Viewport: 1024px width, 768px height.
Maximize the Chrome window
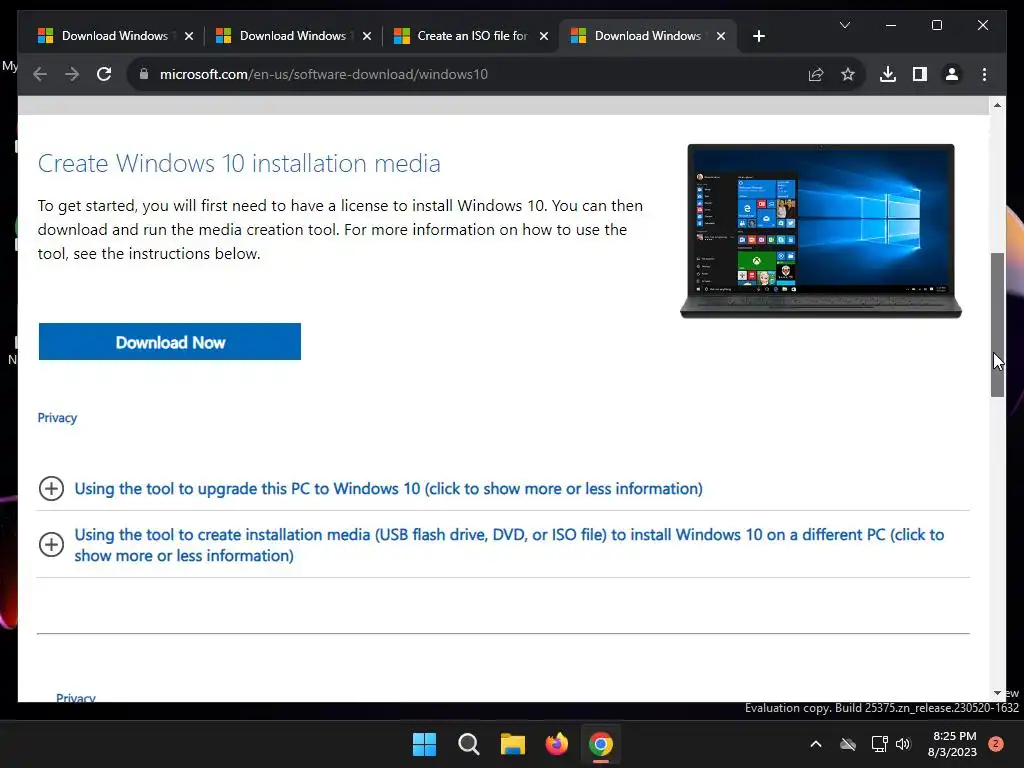(x=936, y=25)
